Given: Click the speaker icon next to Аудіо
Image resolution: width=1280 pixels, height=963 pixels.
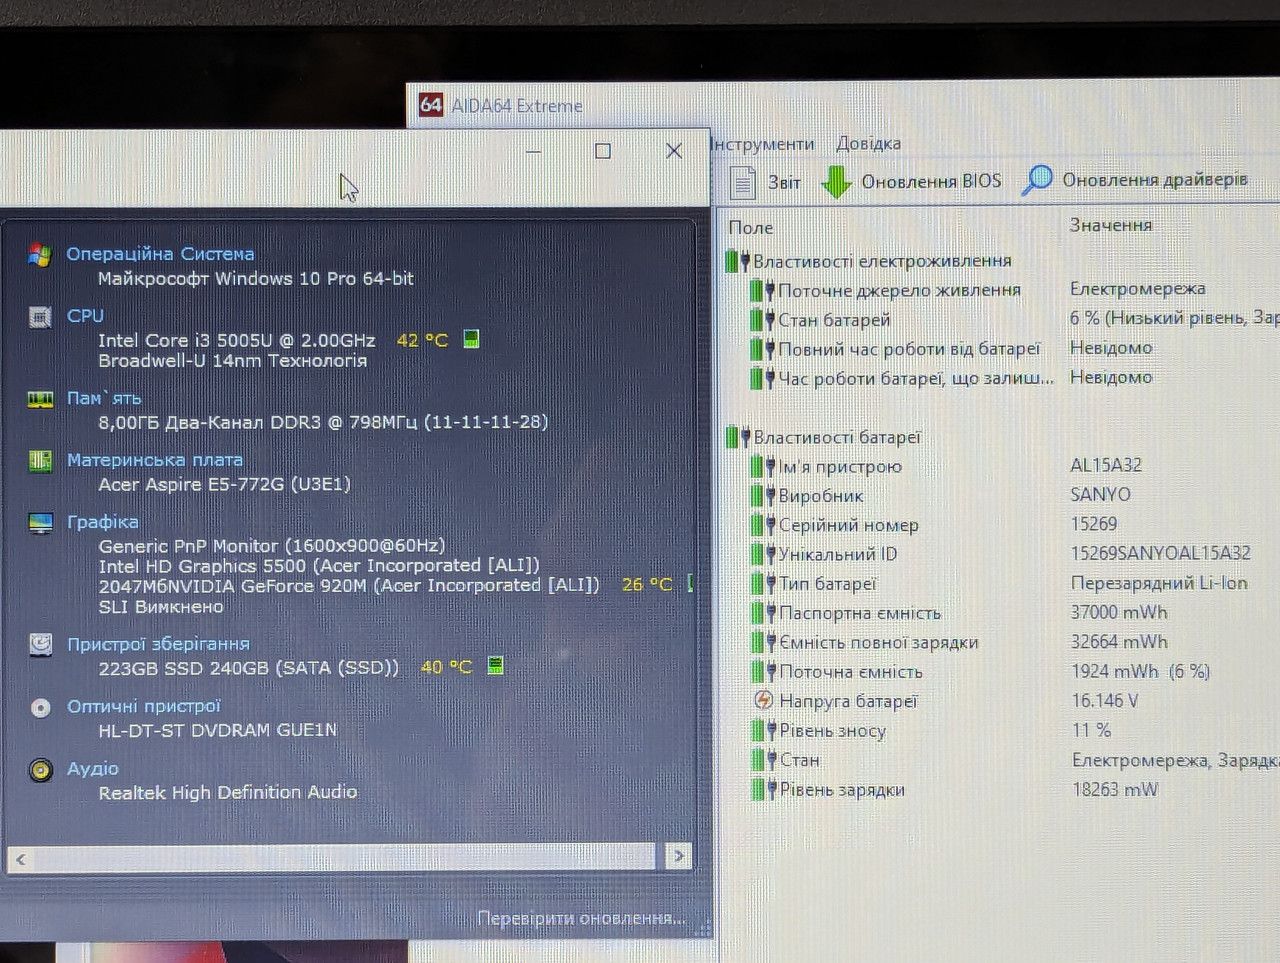Looking at the screenshot, I should (x=40, y=770).
